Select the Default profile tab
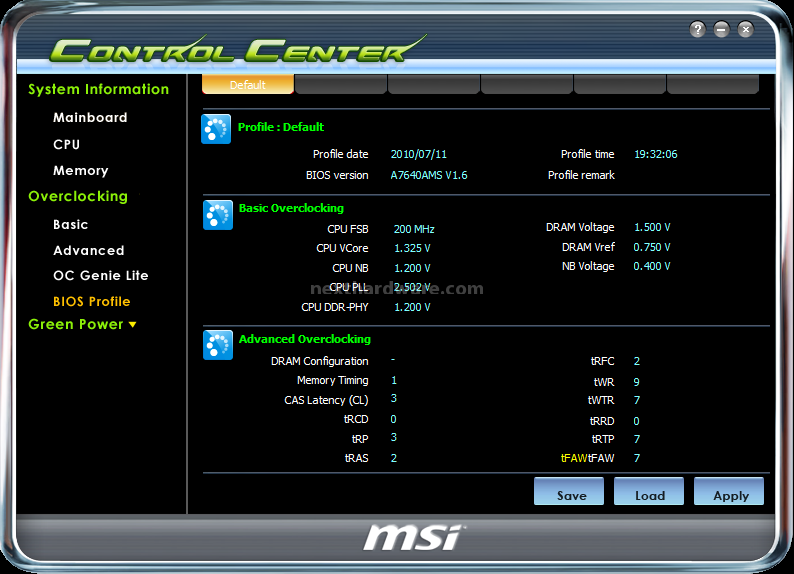 [x=248, y=85]
